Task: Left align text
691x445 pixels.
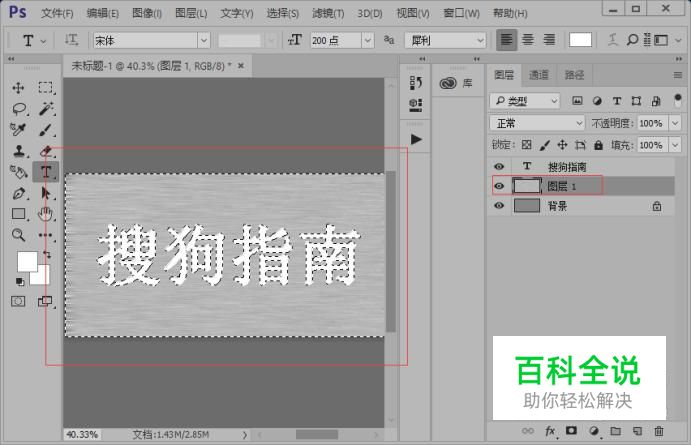Action: (506, 40)
